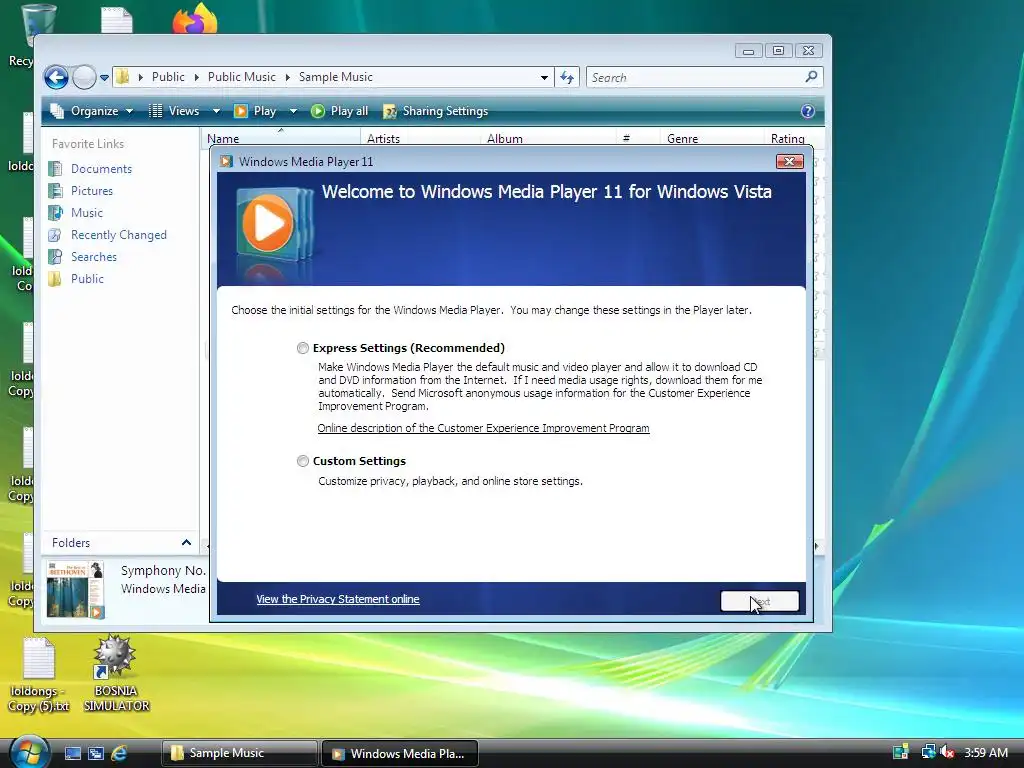1024x768 pixels.
Task: Click the 3:59 AM taskbar clock
Action: coord(986,752)
